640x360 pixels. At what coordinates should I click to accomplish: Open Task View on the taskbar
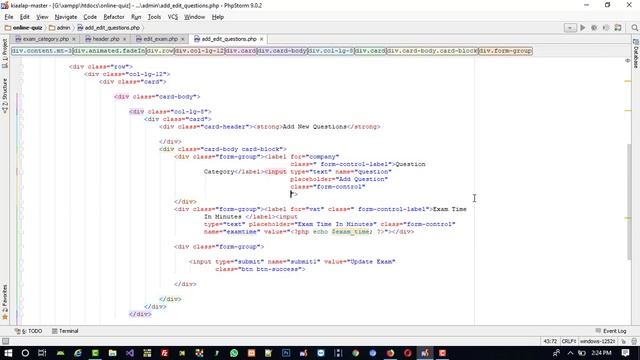42,353
